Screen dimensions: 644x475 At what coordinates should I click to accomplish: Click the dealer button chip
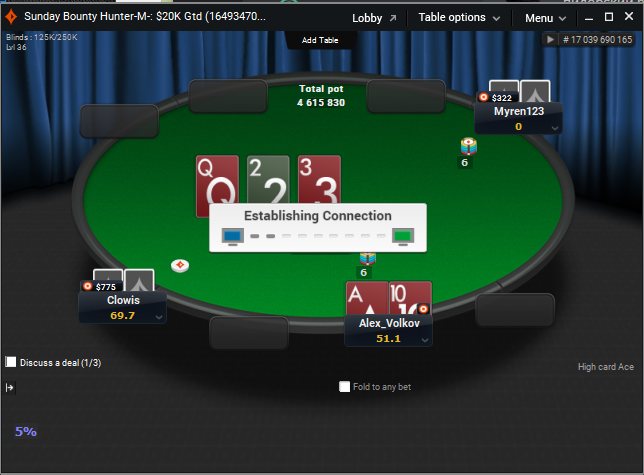pos(180,266)
